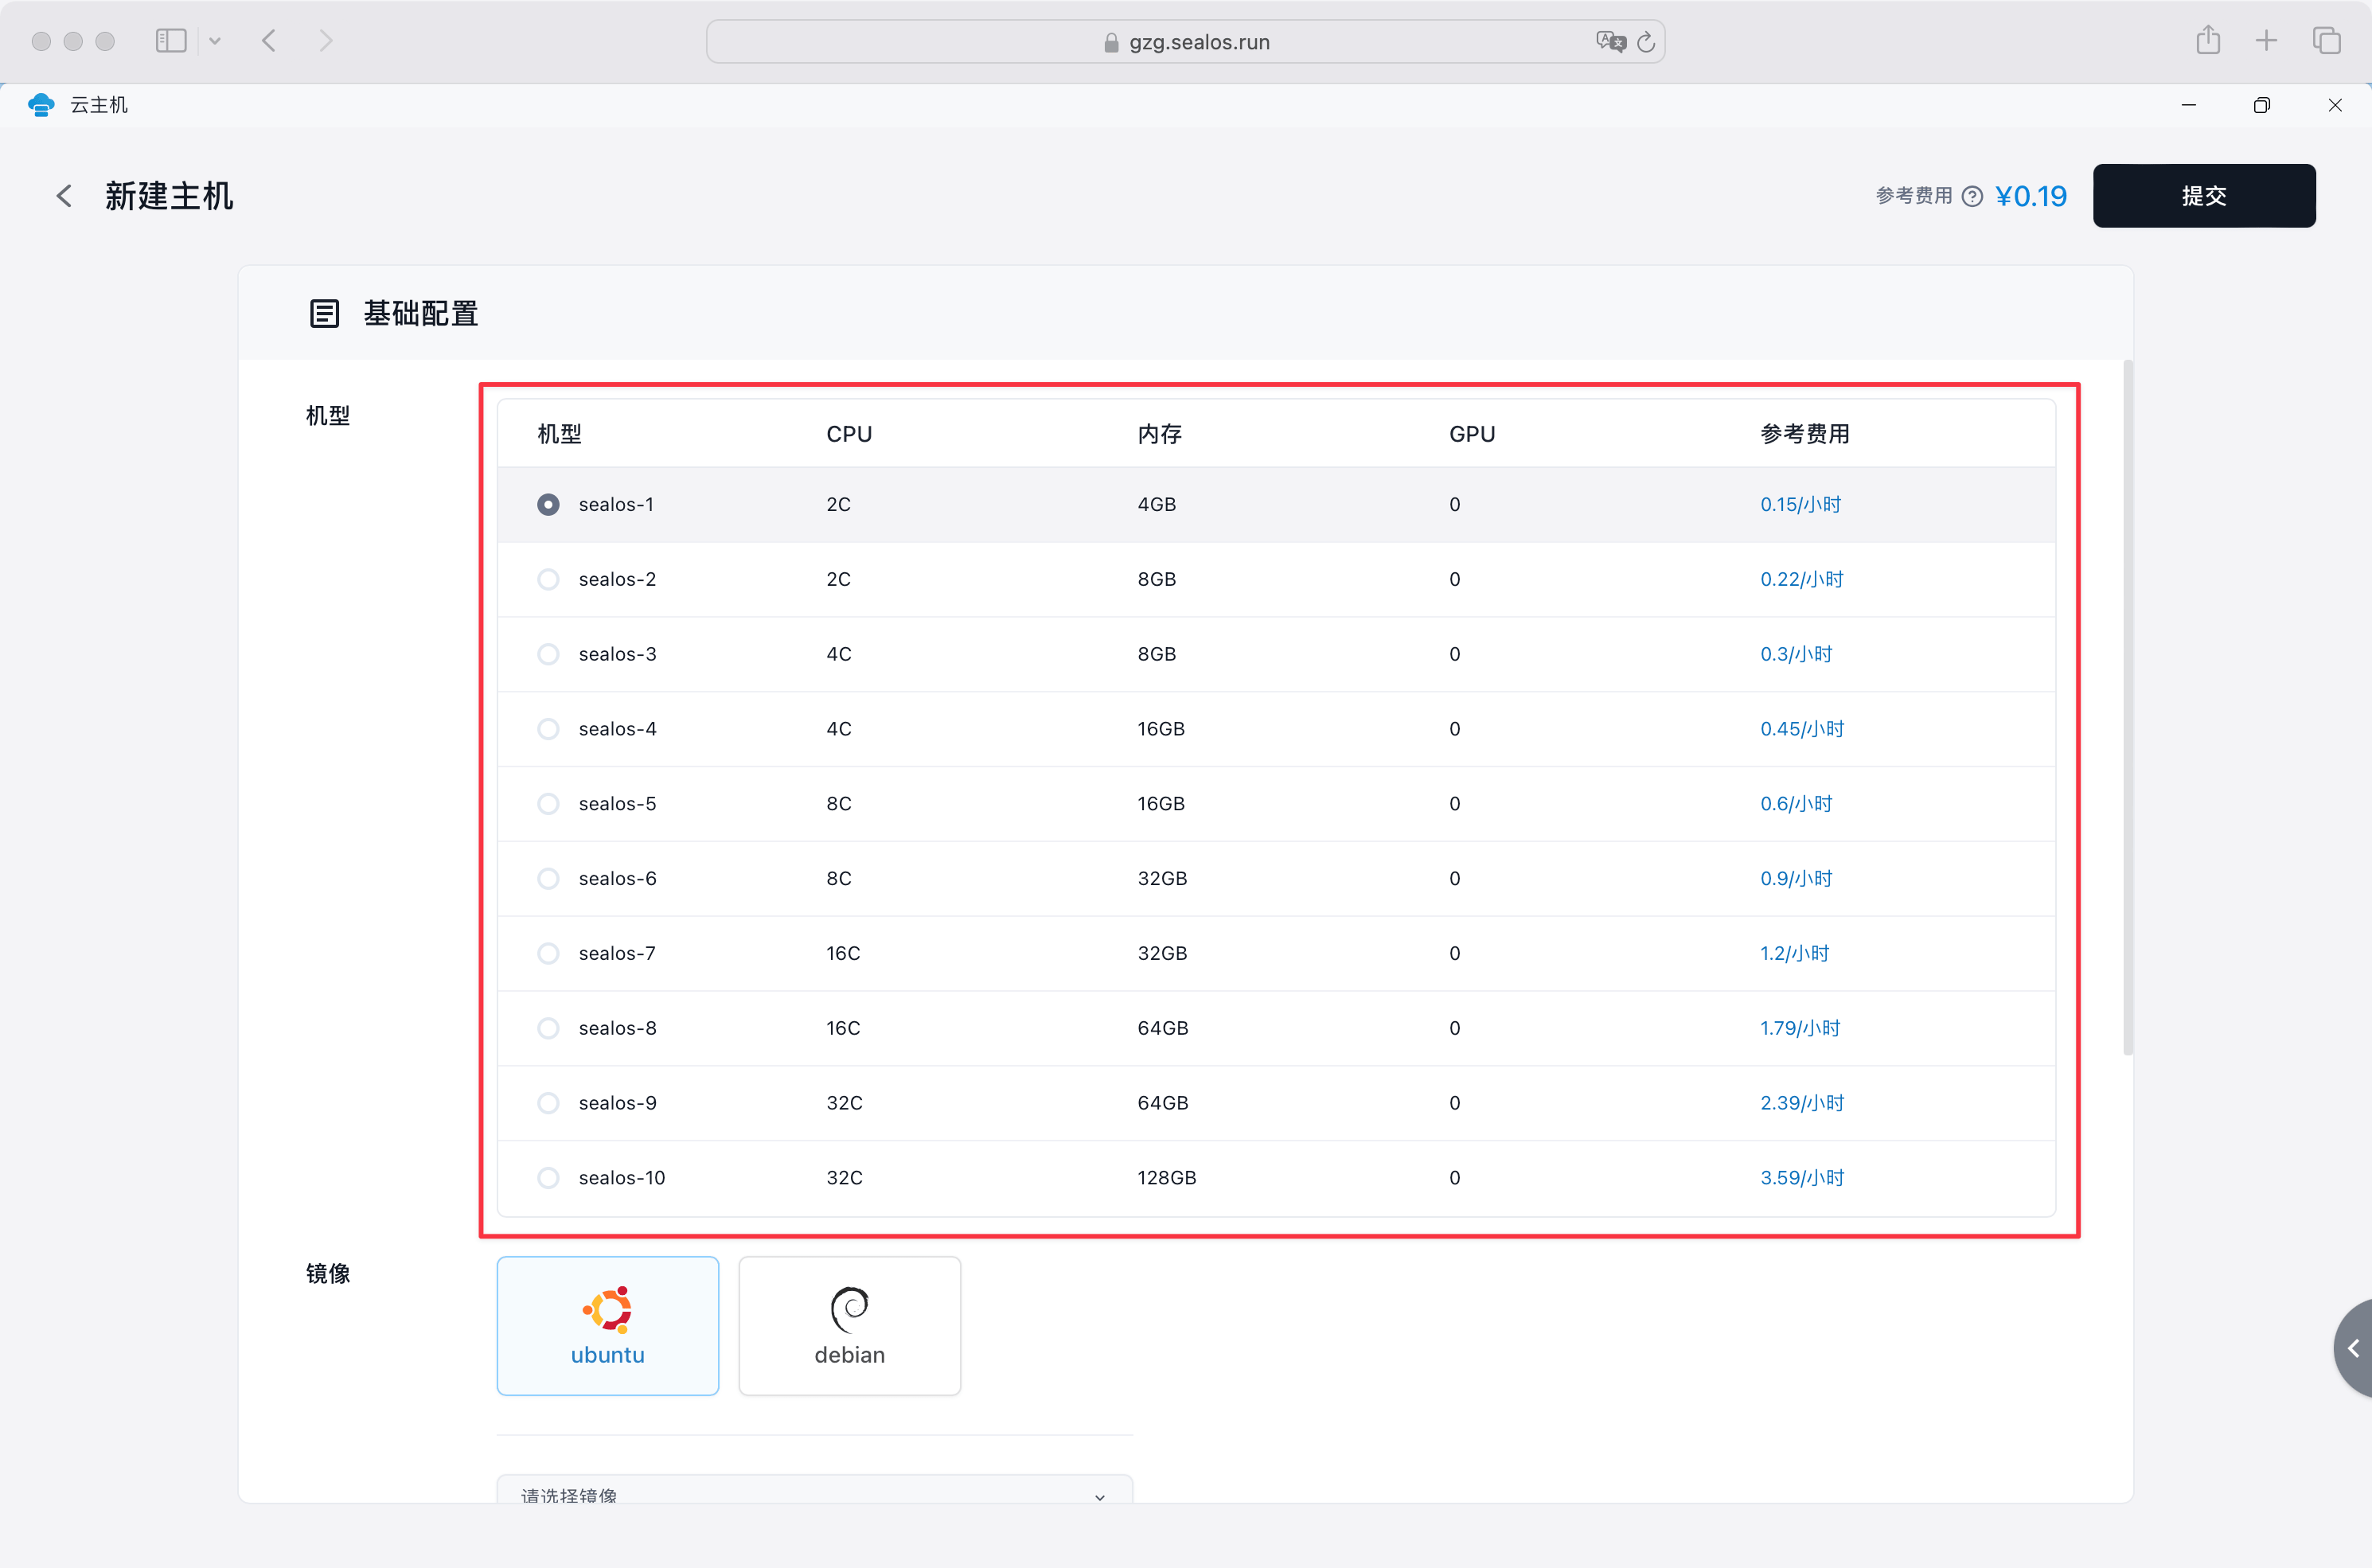Select the sealos-6 radio button

[x=548, y=879]
